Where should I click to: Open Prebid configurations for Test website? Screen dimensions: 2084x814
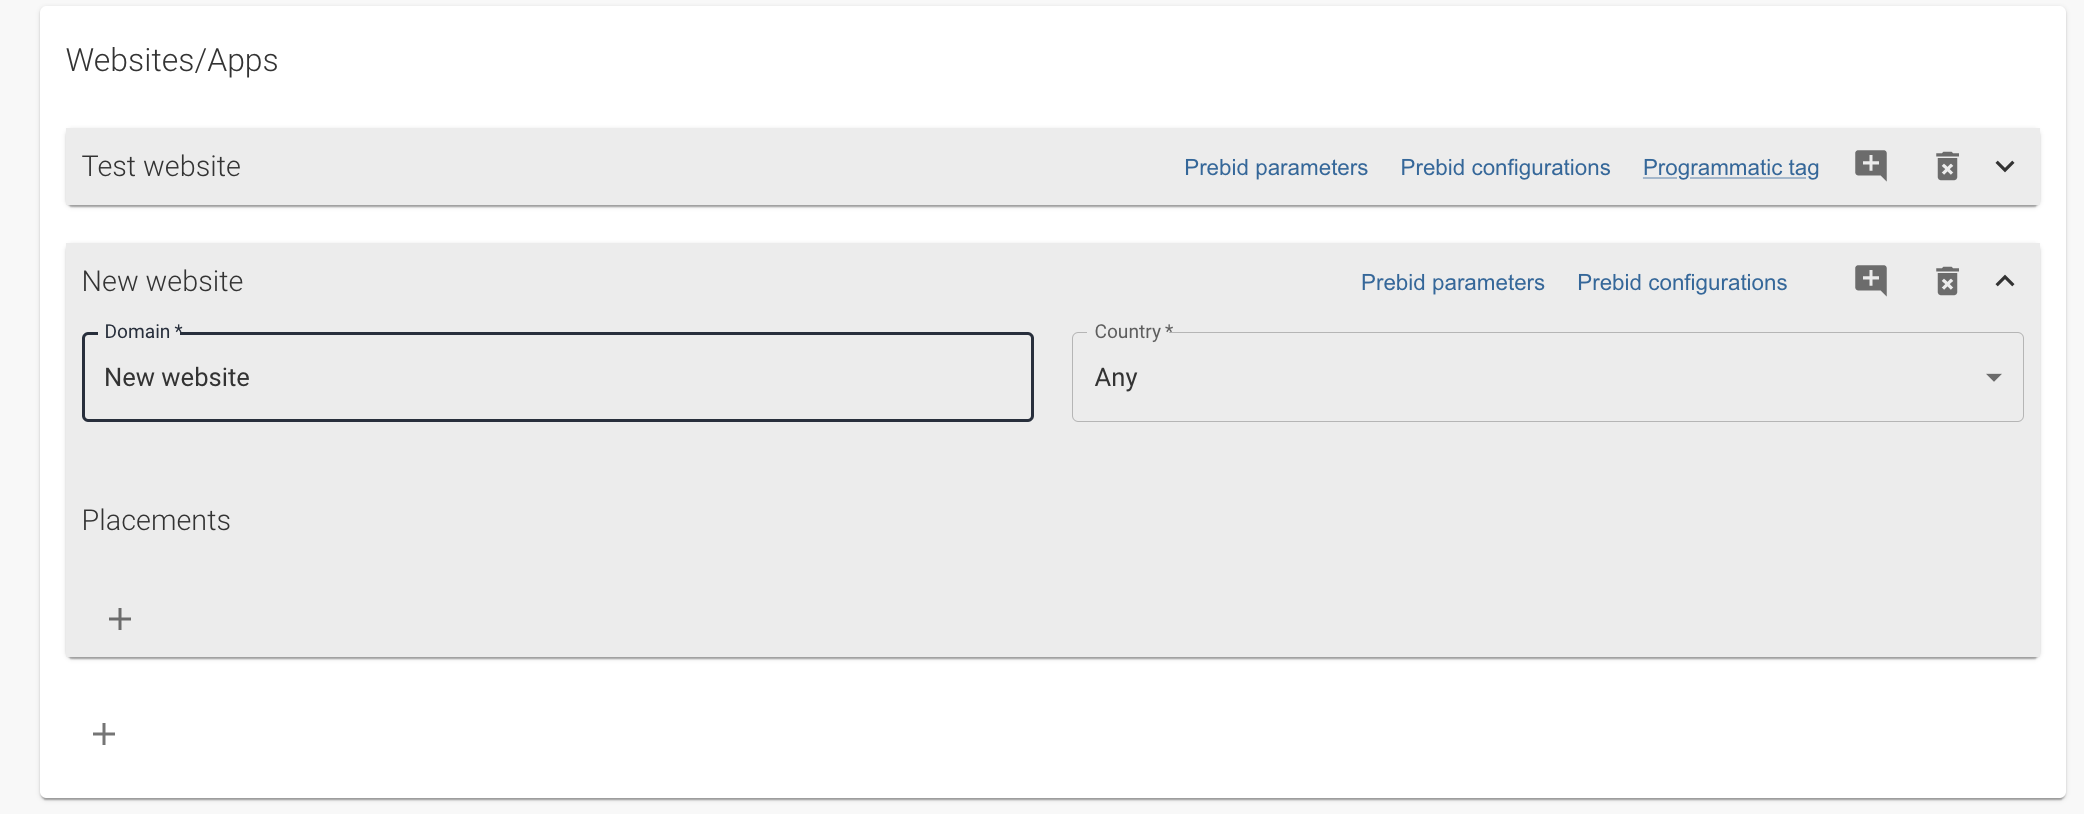(1505, 167)
